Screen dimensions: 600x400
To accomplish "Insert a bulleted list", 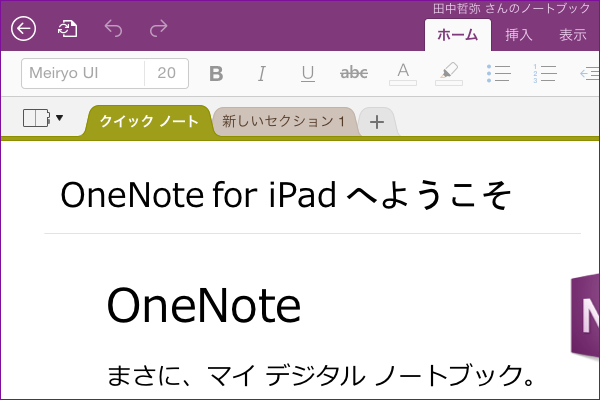I will click(499, 73).
